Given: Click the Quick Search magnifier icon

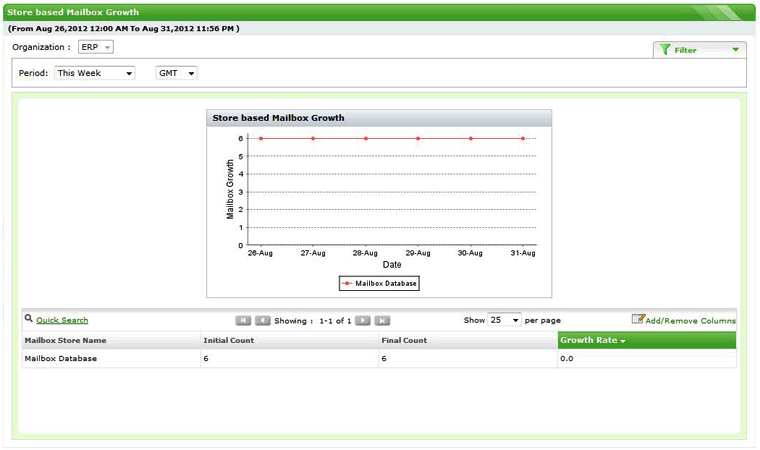Looking at the screenshot, I should click(29, 319).
